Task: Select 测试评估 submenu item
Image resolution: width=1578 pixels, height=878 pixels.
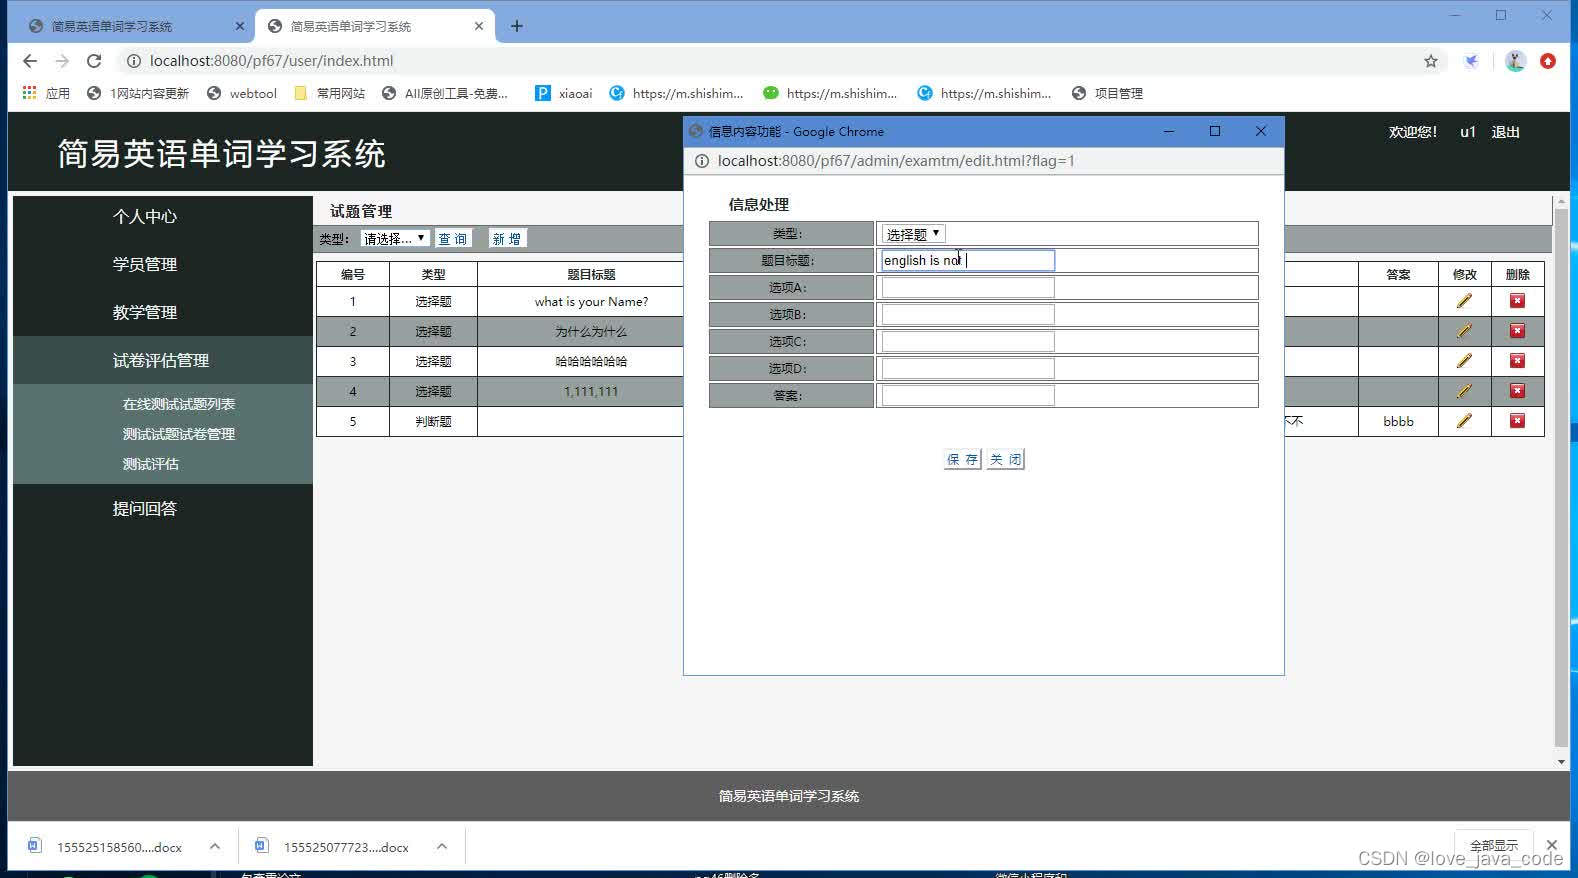Action: [151, 464]
